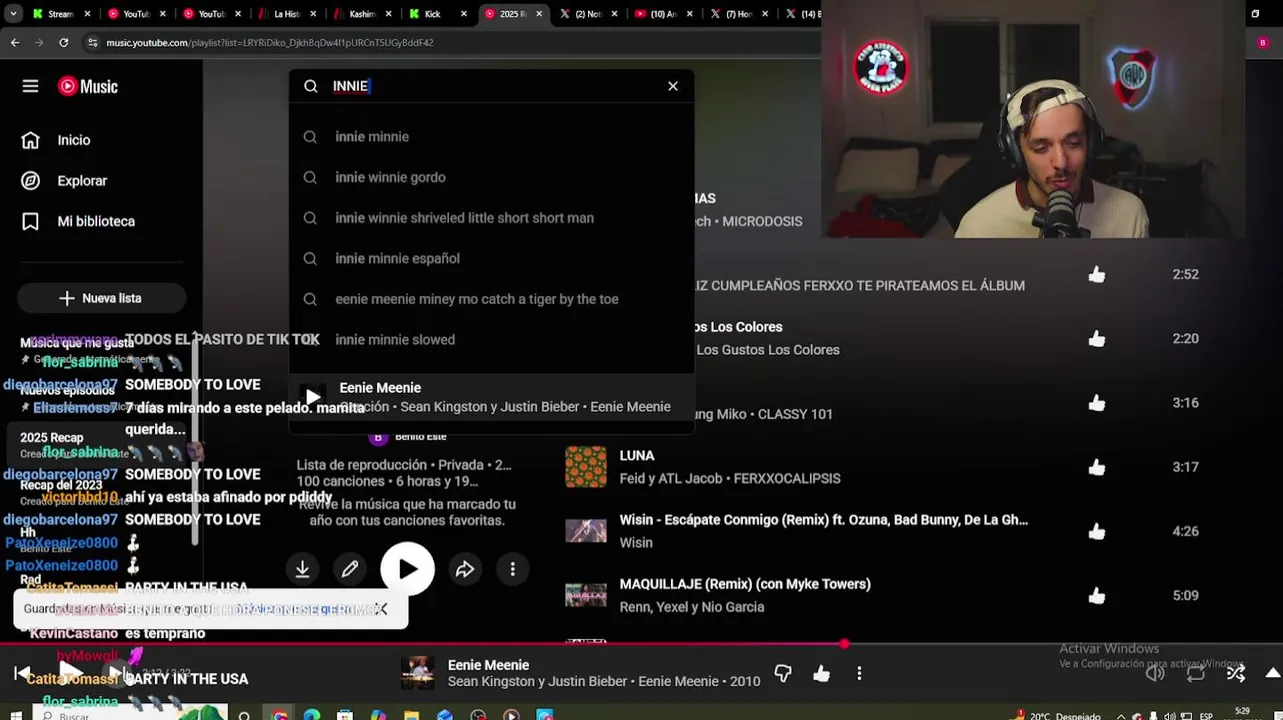The height and width of the screenshot is (720, 1283).
Task: Dislike the currently playing Eenie Meenie
Action: [783, 674]
